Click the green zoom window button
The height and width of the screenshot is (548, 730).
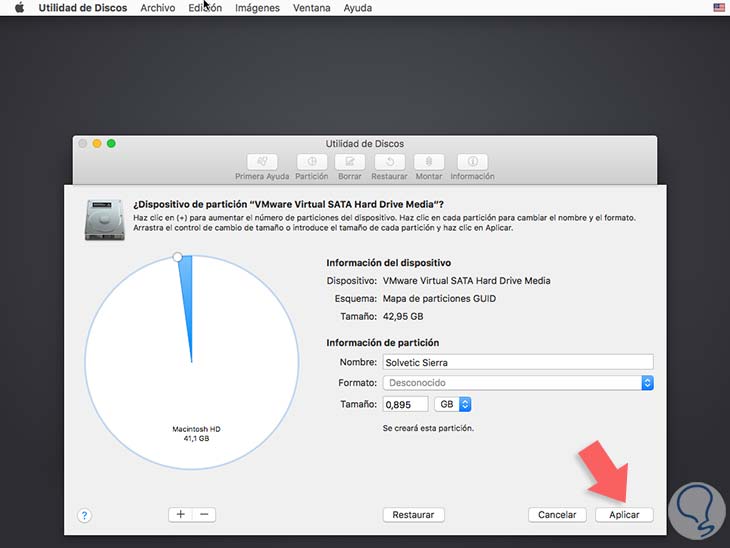[111, 143]
